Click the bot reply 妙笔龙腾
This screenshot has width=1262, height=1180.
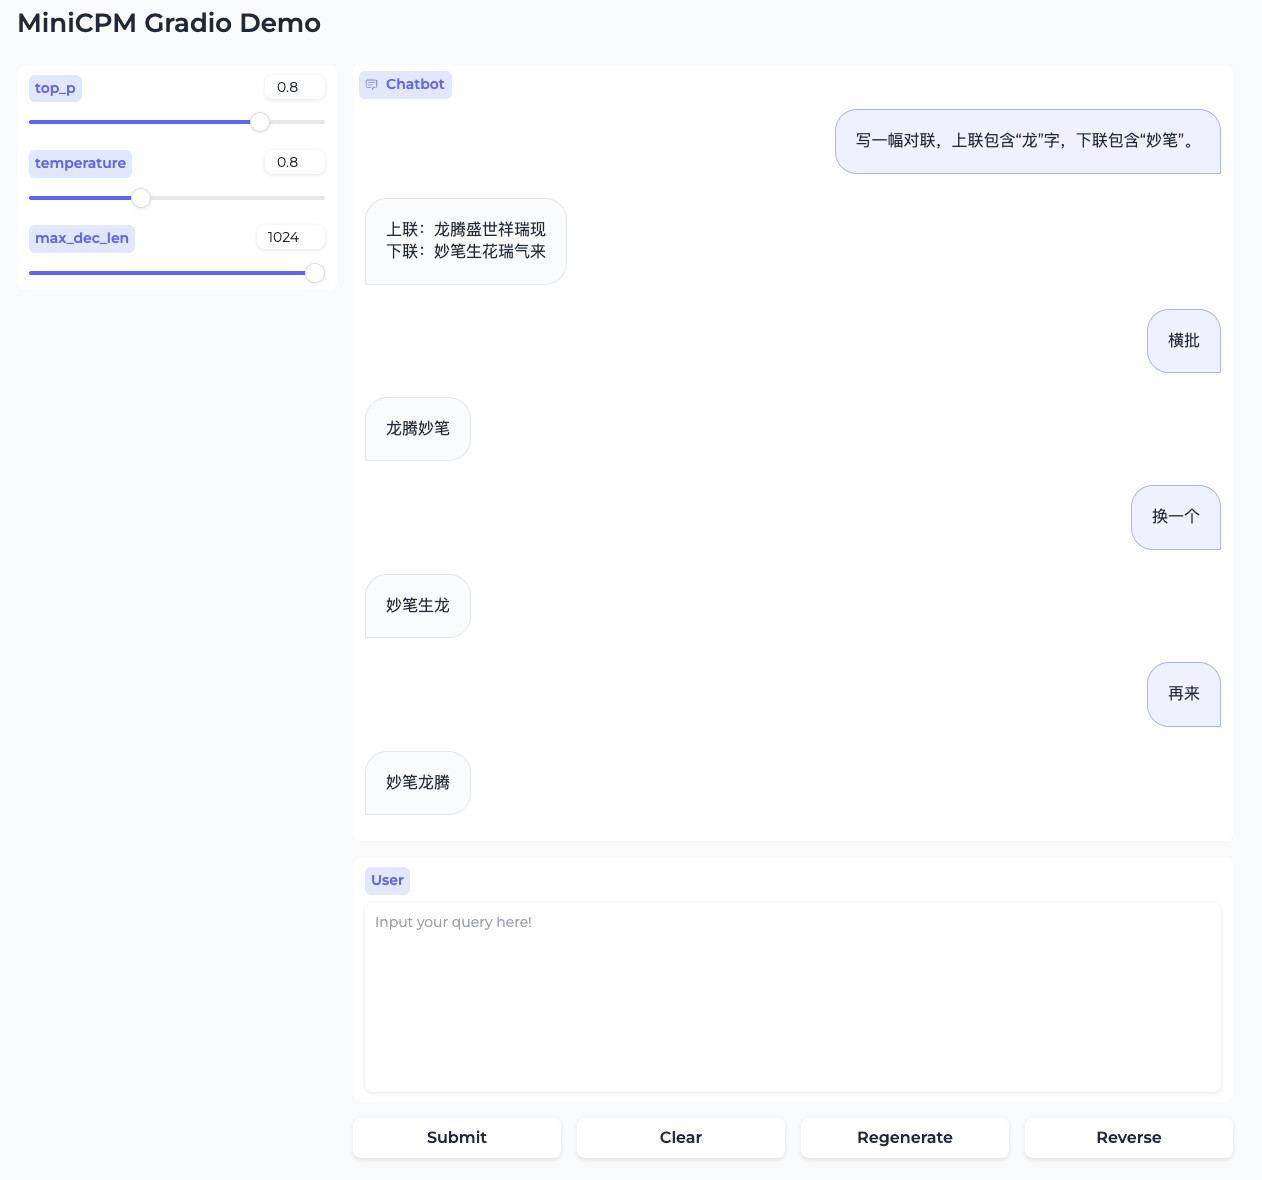point(418,783)
